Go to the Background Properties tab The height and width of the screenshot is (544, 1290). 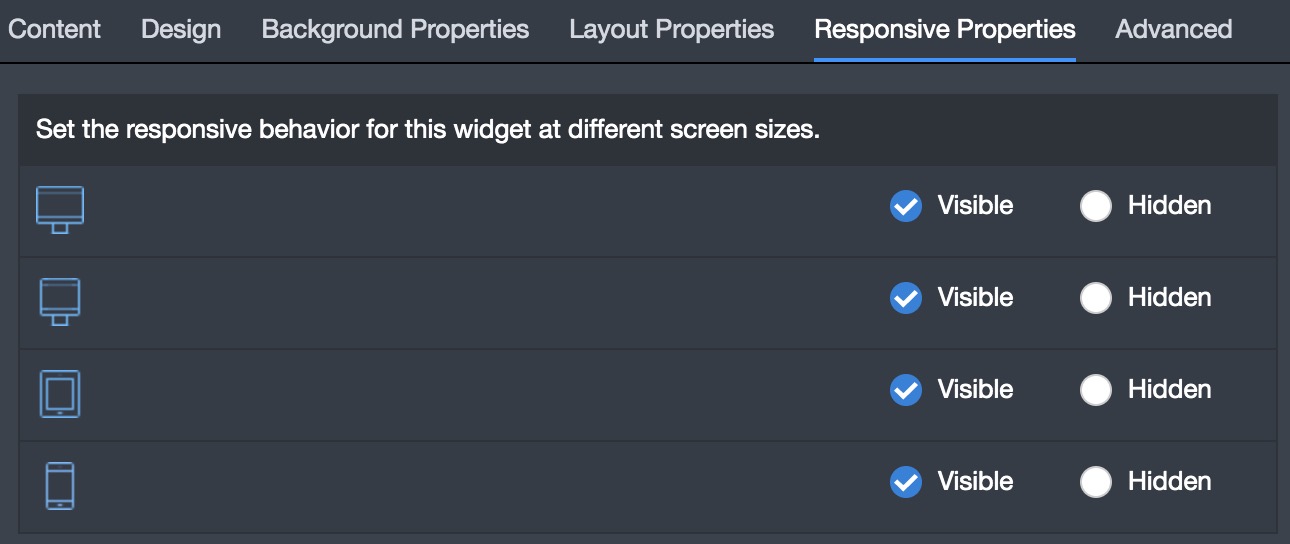coord(395,29)
